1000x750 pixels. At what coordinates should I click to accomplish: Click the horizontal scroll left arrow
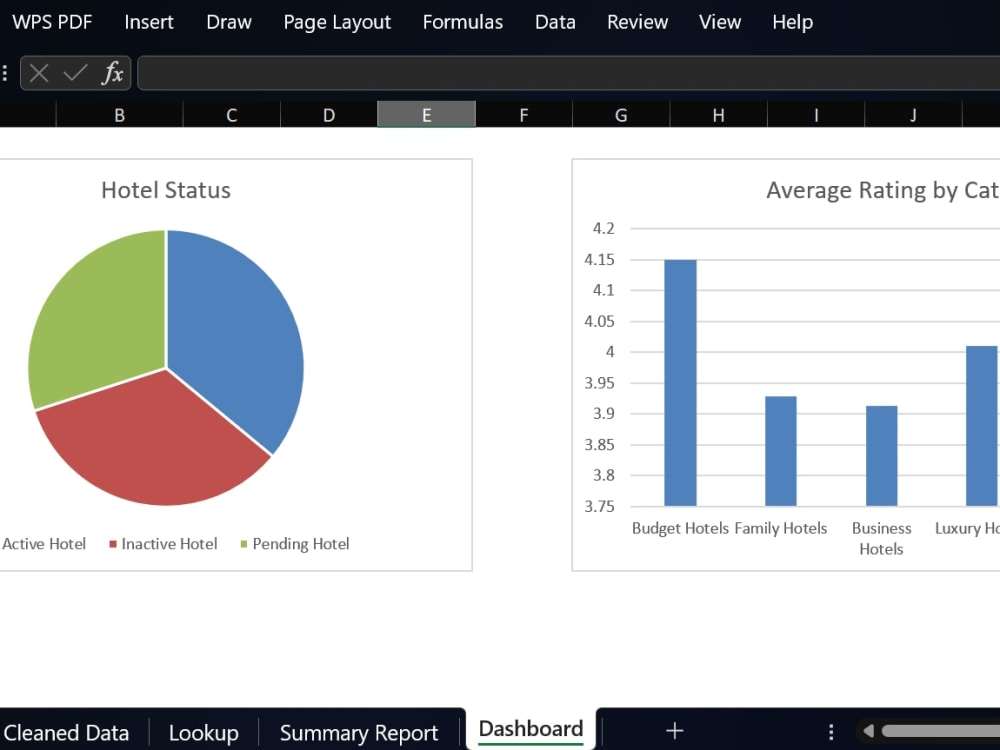[869, 731]
